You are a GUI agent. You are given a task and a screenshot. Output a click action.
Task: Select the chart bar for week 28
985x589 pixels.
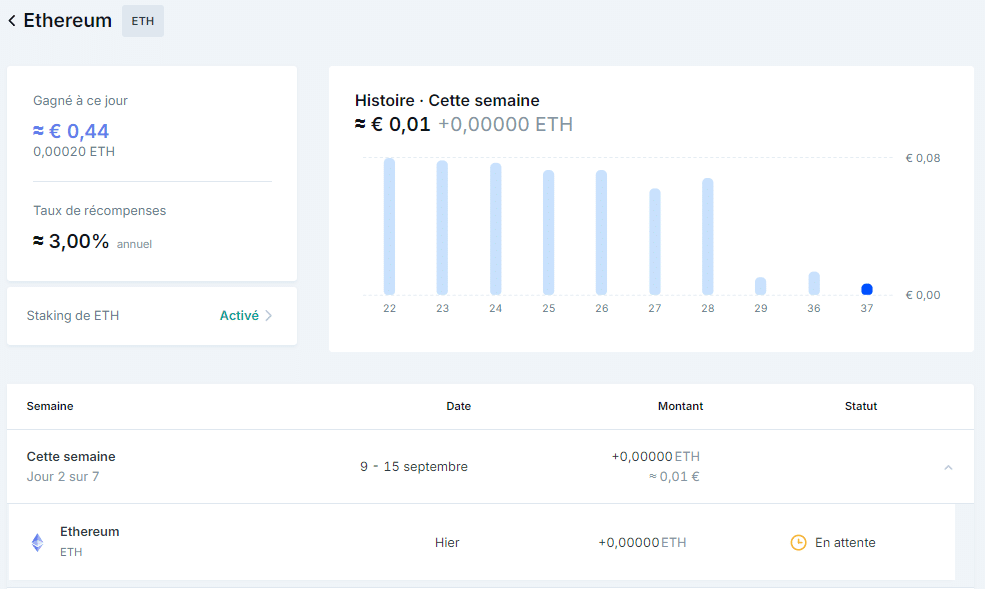[x=708, y=237]
